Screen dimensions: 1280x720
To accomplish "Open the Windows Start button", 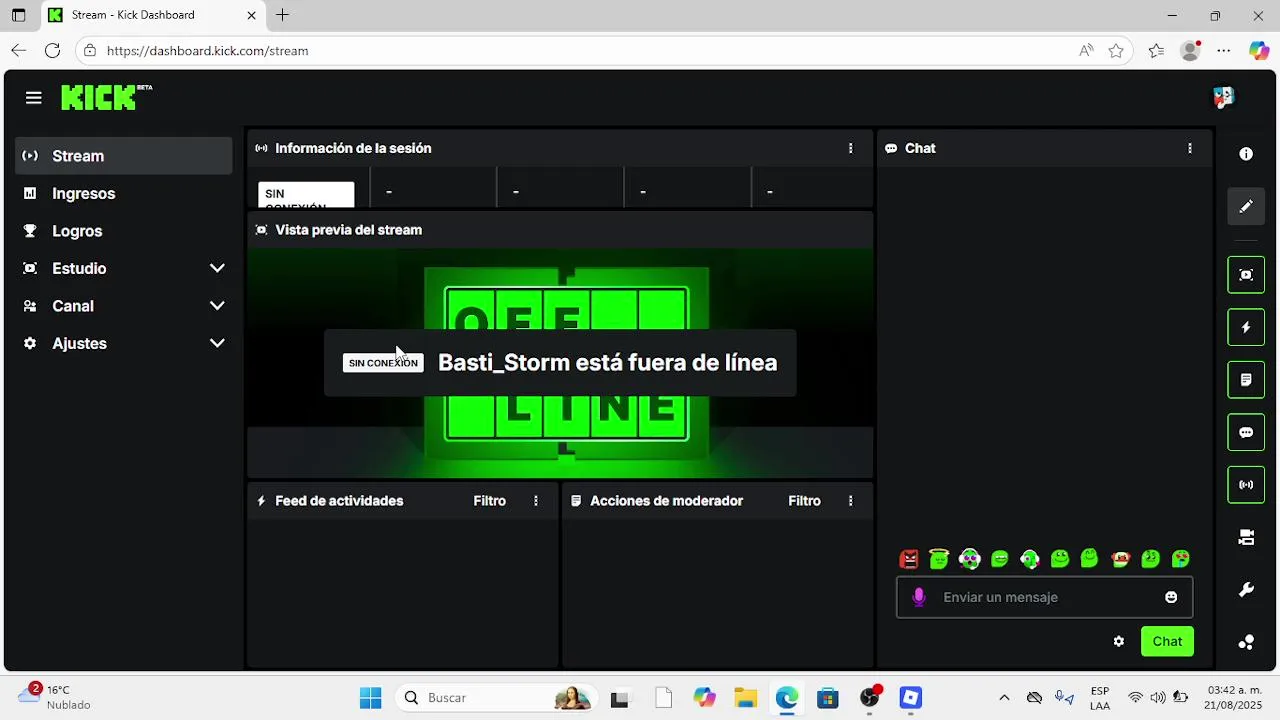I will [370, 698].
